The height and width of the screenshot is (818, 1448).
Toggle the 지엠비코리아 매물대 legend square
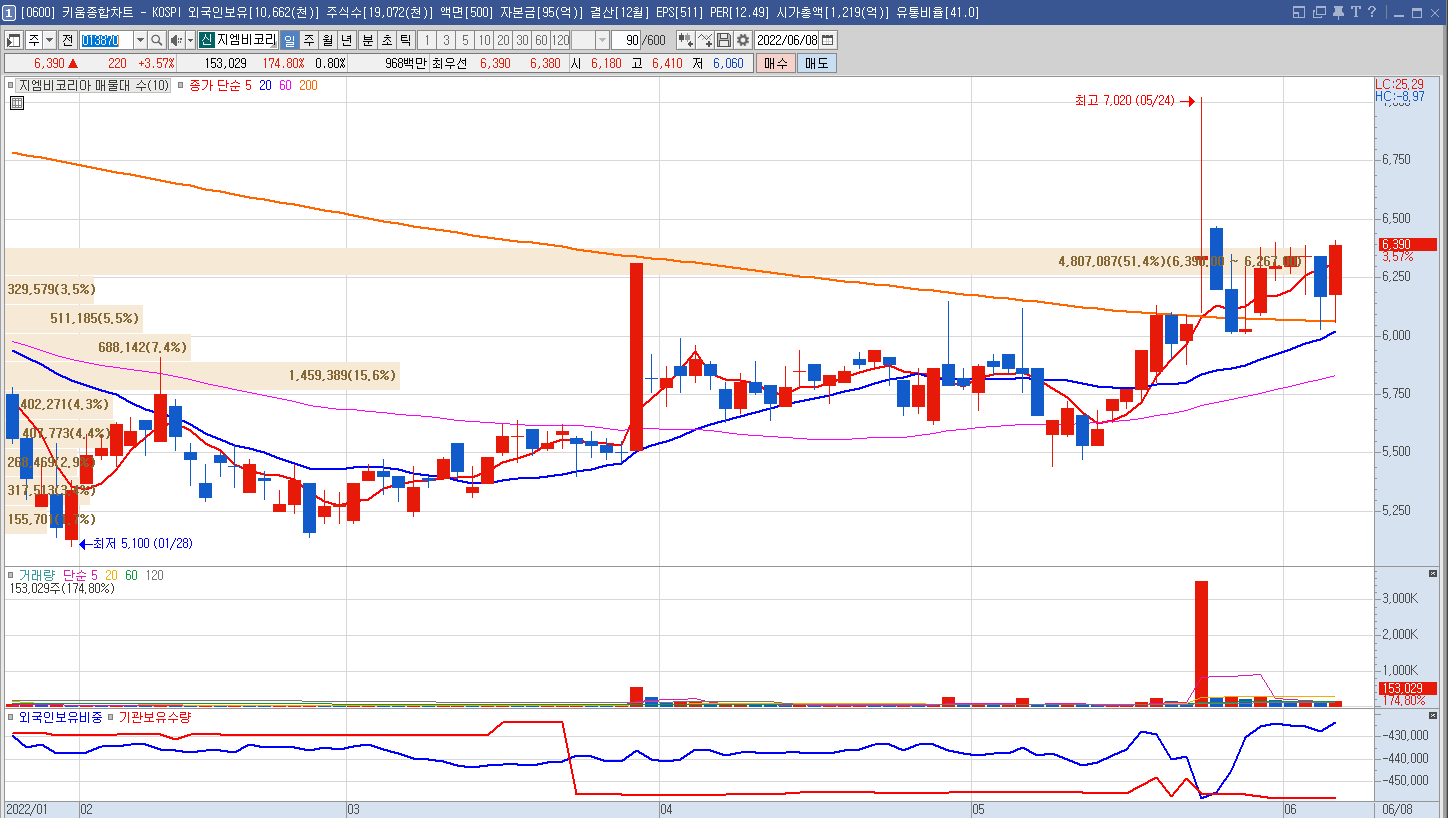click(x=10, y=85)
